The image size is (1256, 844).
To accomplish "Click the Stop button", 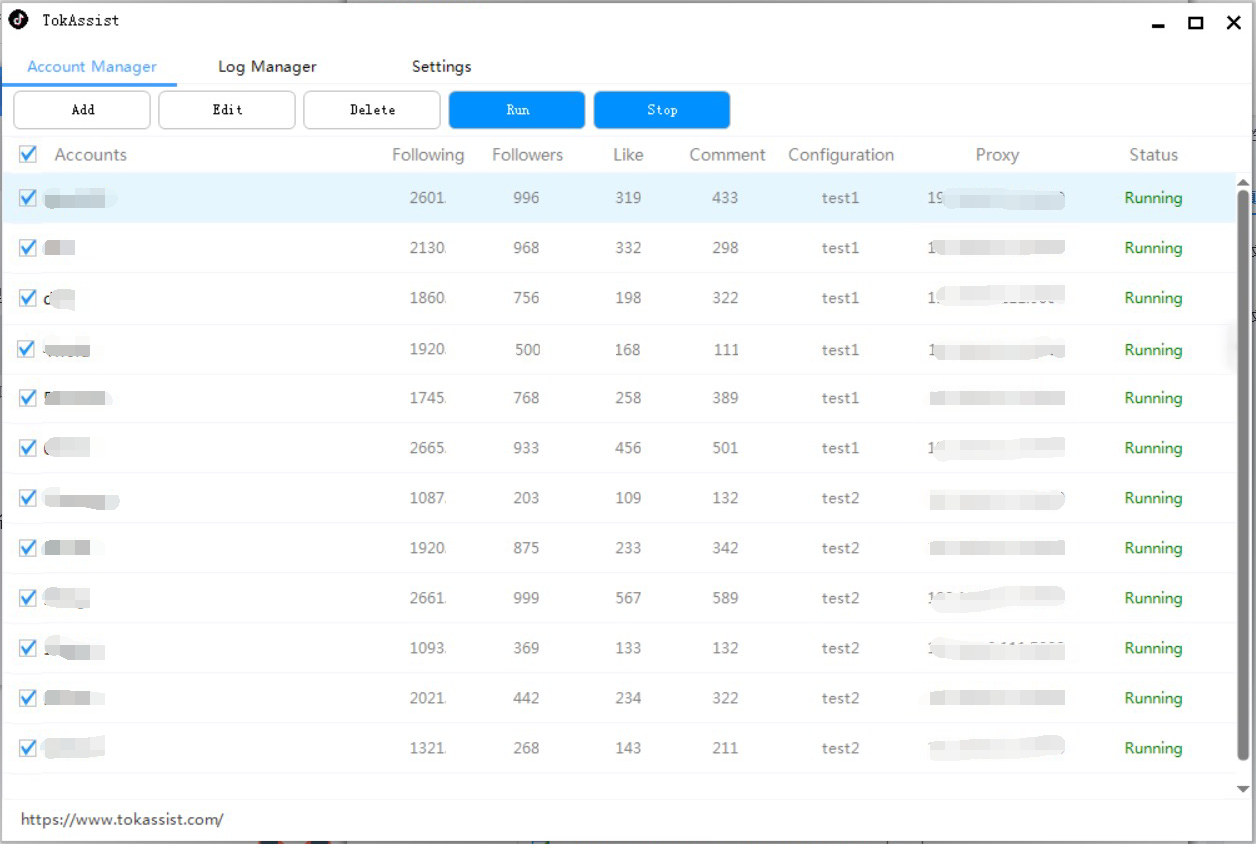I will click(x=662, y=110).
